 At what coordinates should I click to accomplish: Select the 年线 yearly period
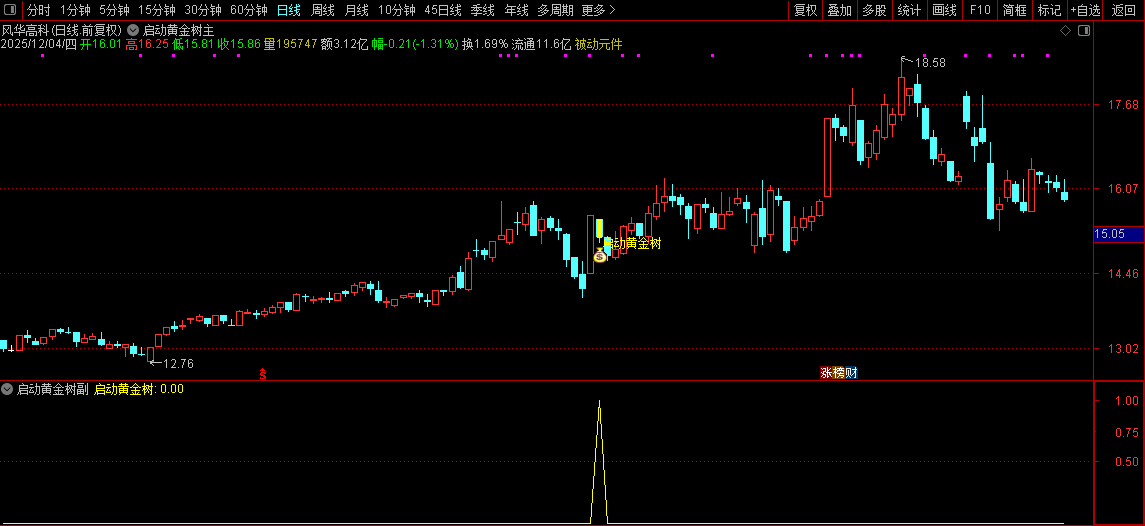(516, 10)
